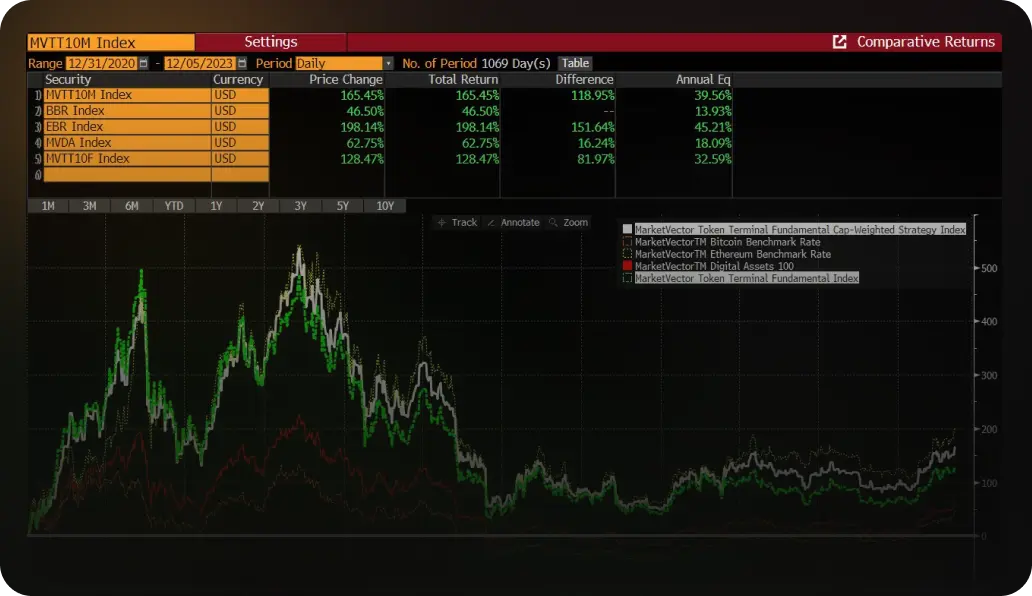Select 10Y time range
Image resolution: width=1032 pixels, height=596 pixels.
pyautogui.click(x=385, y=206)
